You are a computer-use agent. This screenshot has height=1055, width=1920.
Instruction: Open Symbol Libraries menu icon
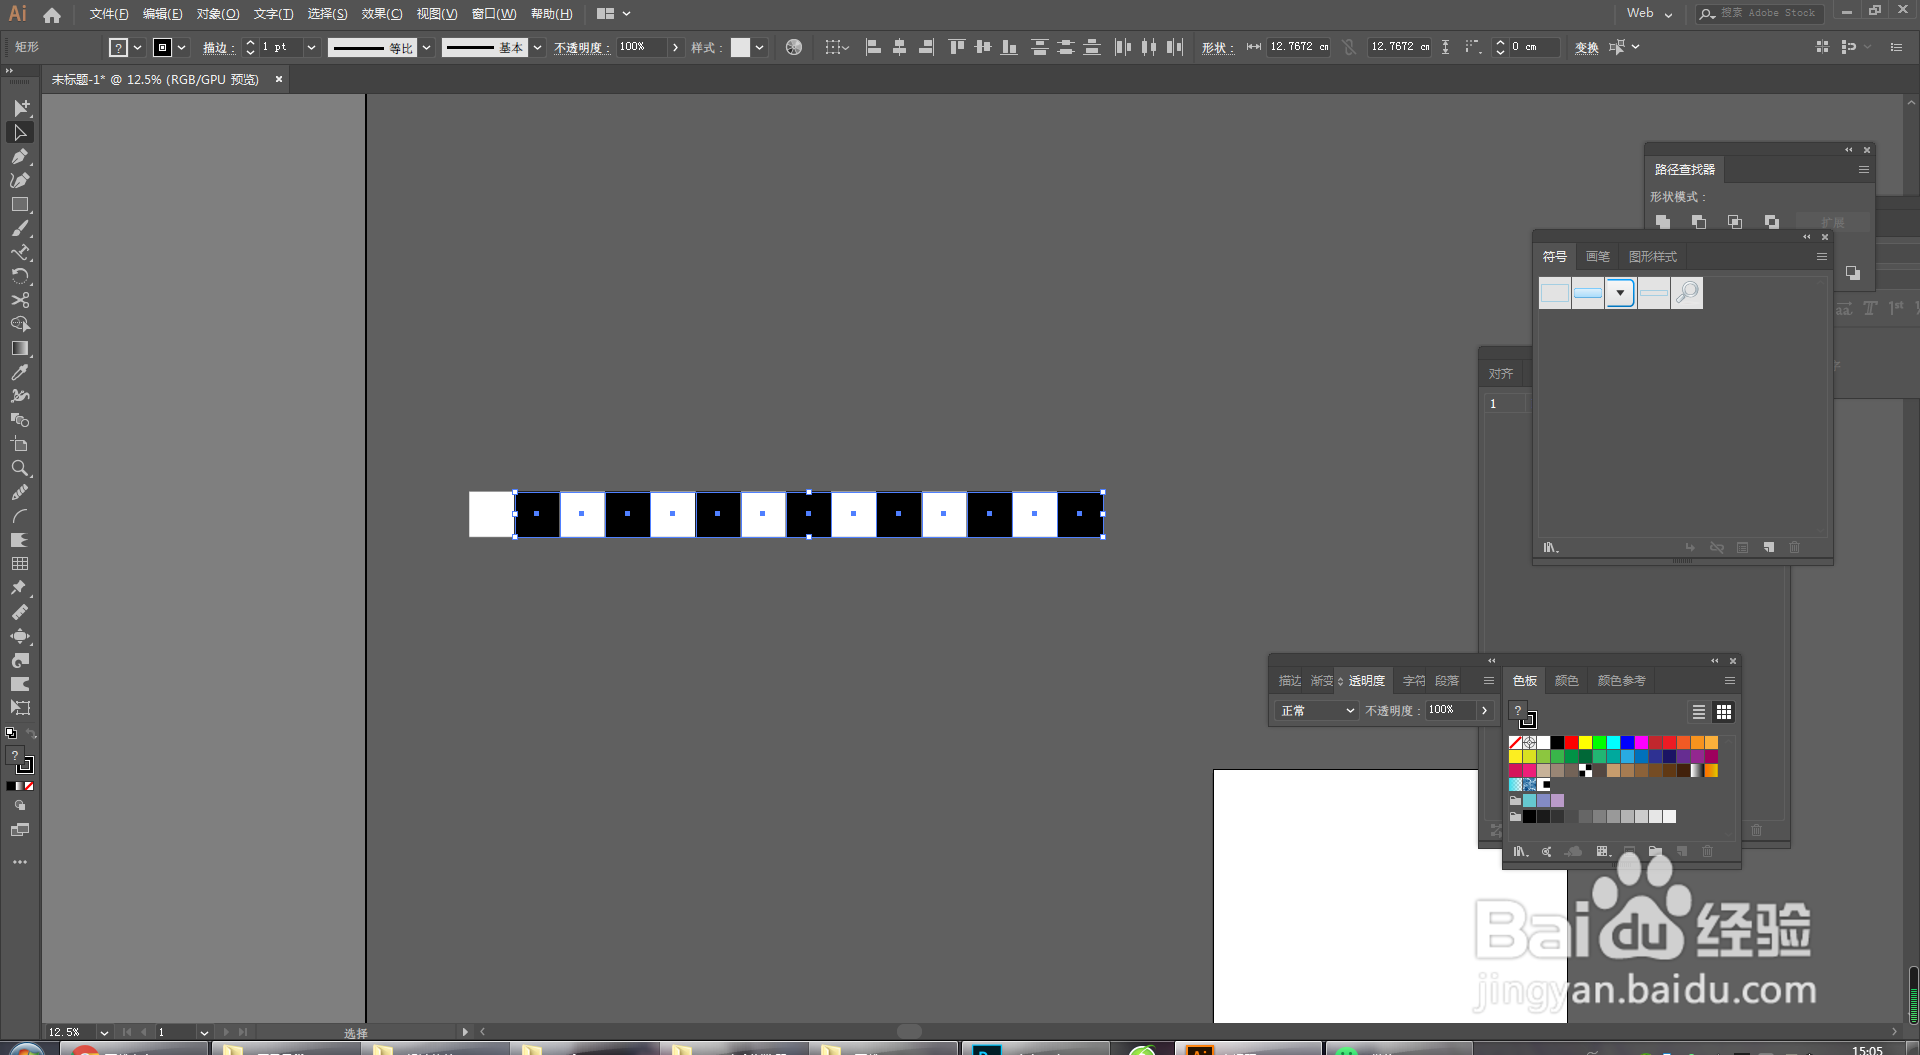1551,547
